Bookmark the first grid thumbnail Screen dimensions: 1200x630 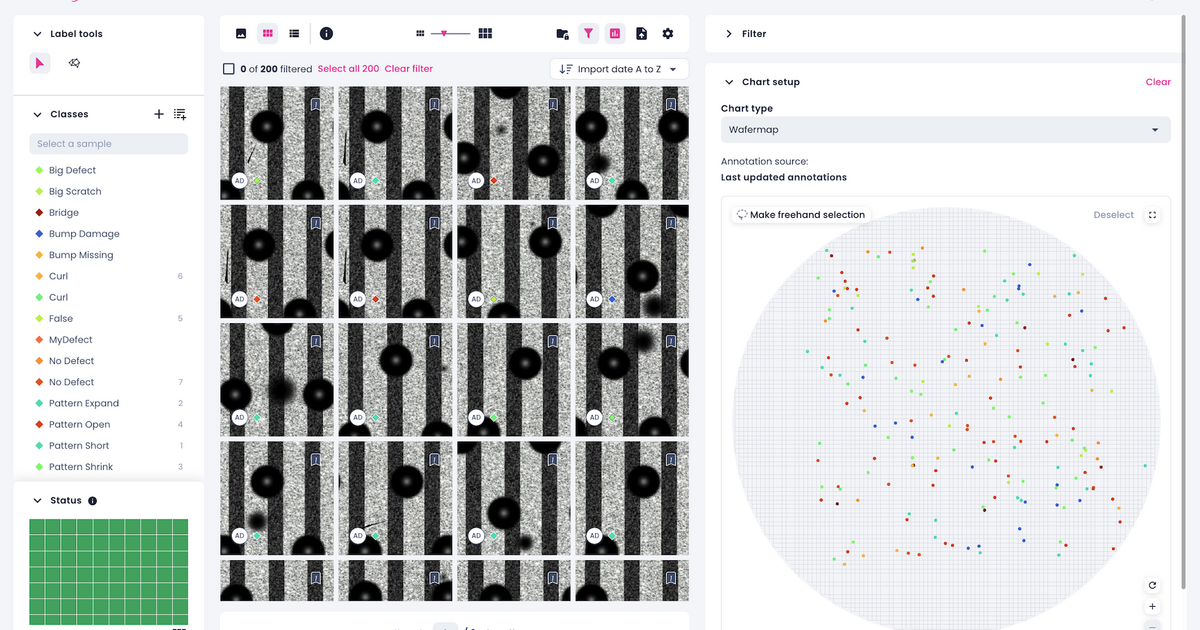pos(316,103)
